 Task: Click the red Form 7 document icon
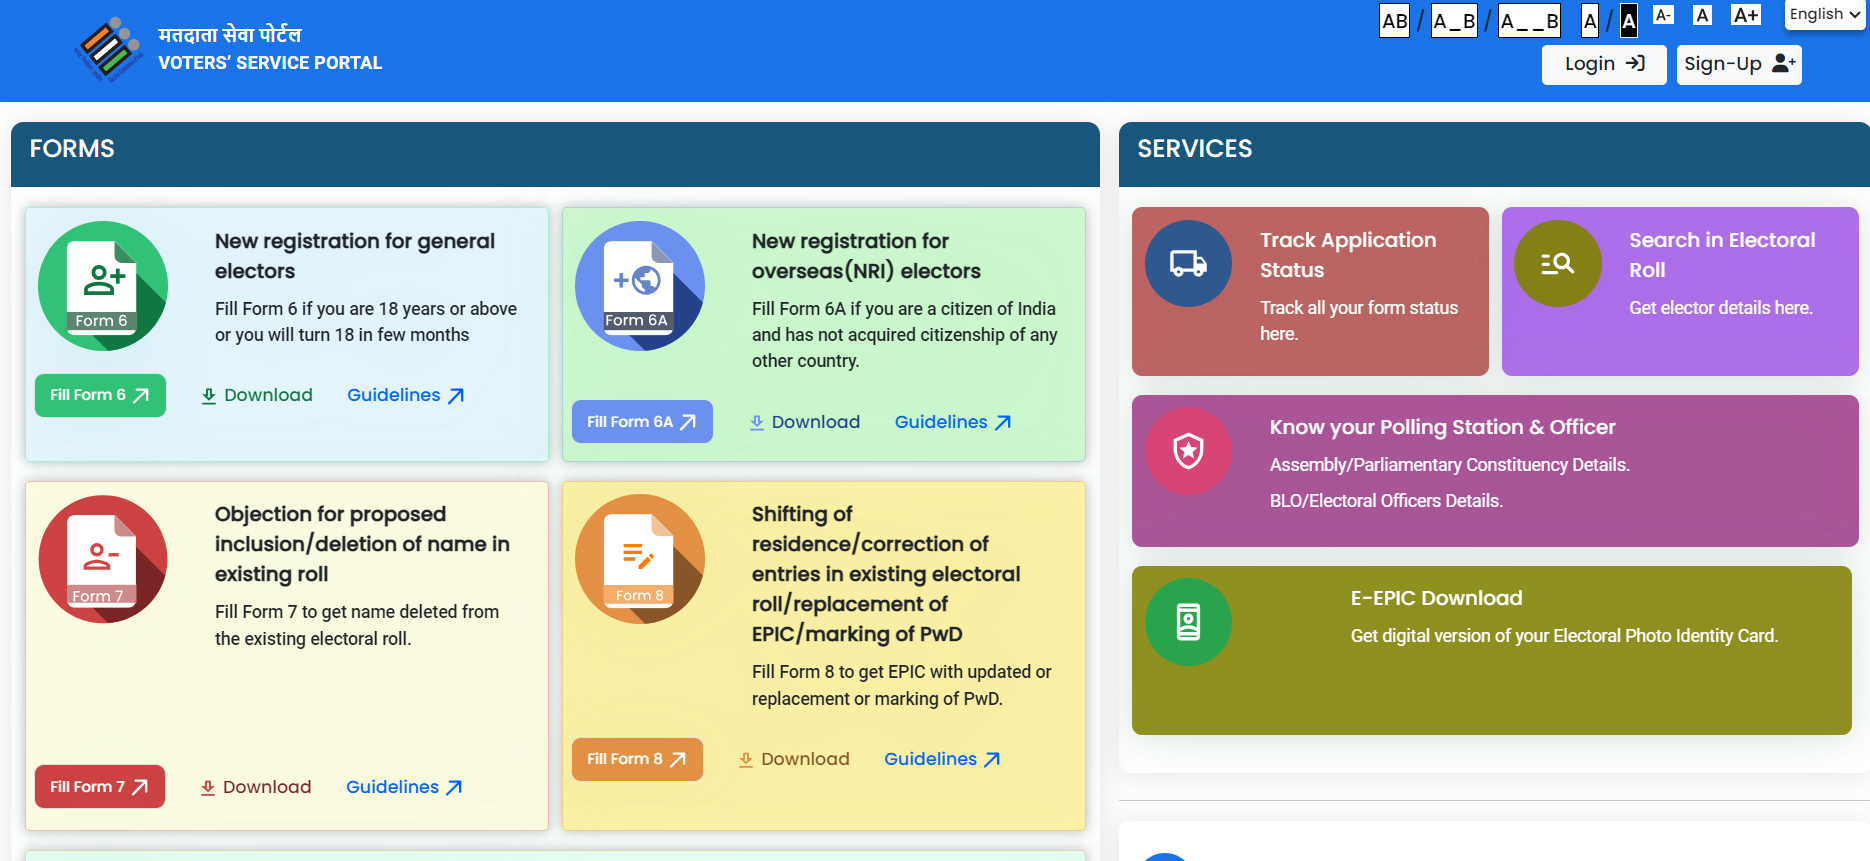(102, 559)
